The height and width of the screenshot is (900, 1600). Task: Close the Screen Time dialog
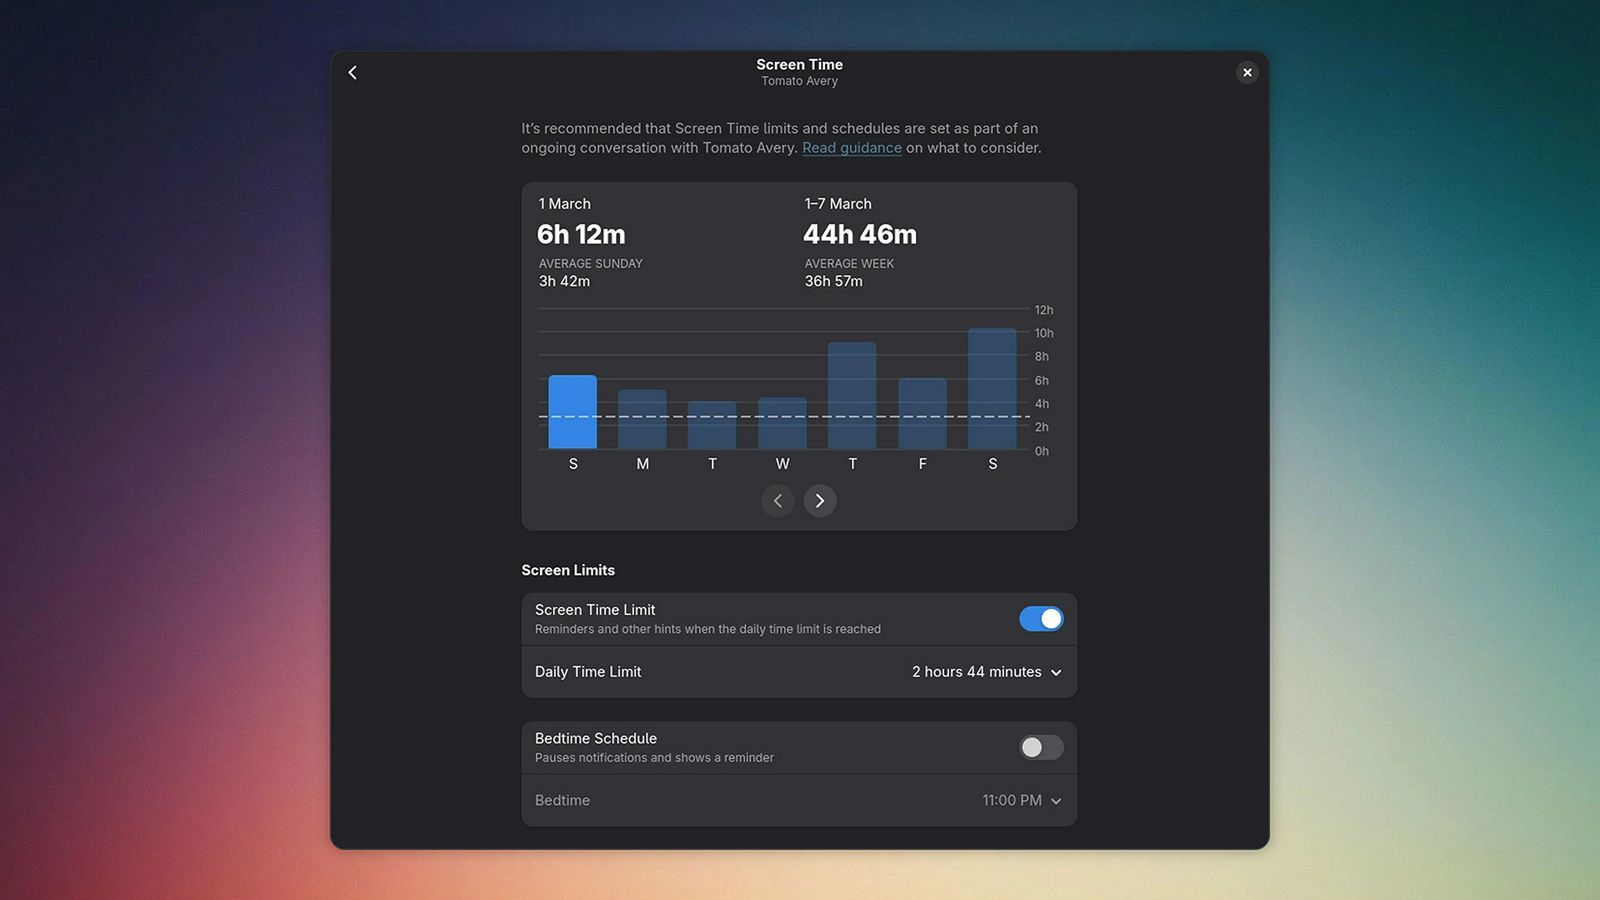pyautogui.click(x=1246, y=72)
